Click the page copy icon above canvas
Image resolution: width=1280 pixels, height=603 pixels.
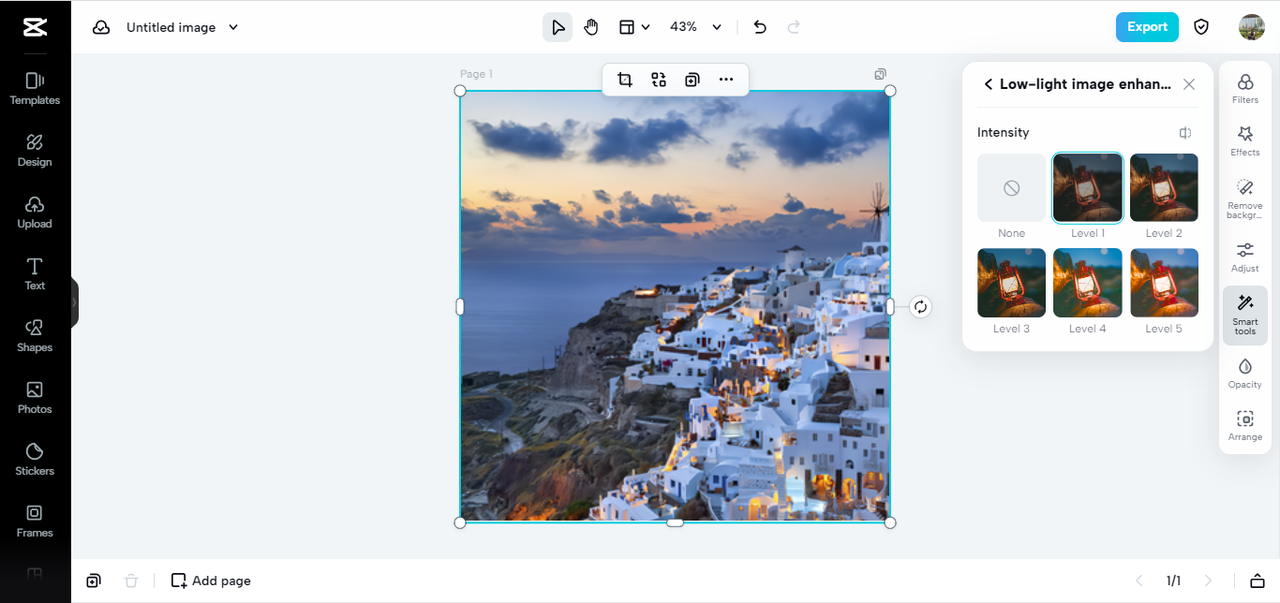pos(880,74)
